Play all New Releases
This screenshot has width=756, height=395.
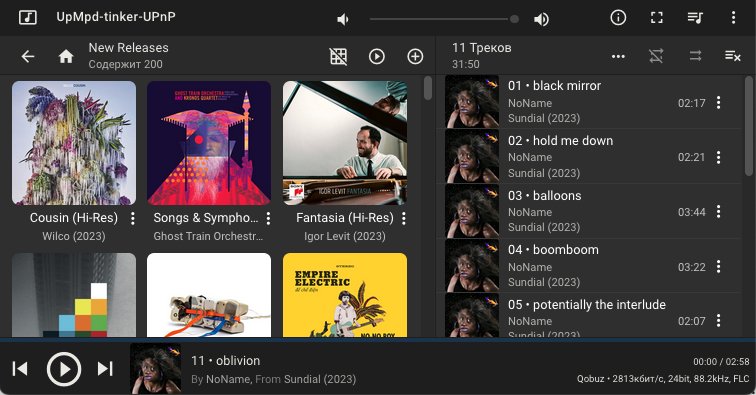pos(377,56)
